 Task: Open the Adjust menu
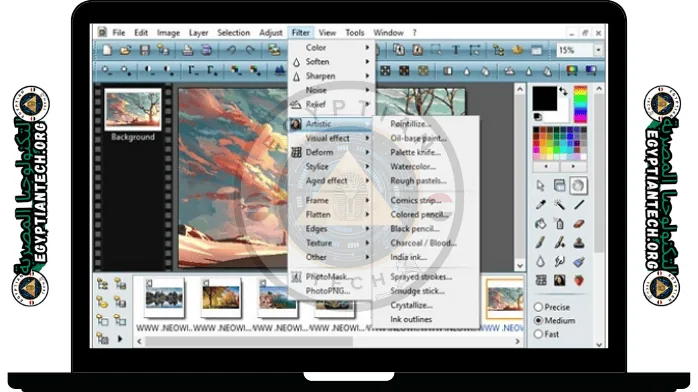(271, 32)
